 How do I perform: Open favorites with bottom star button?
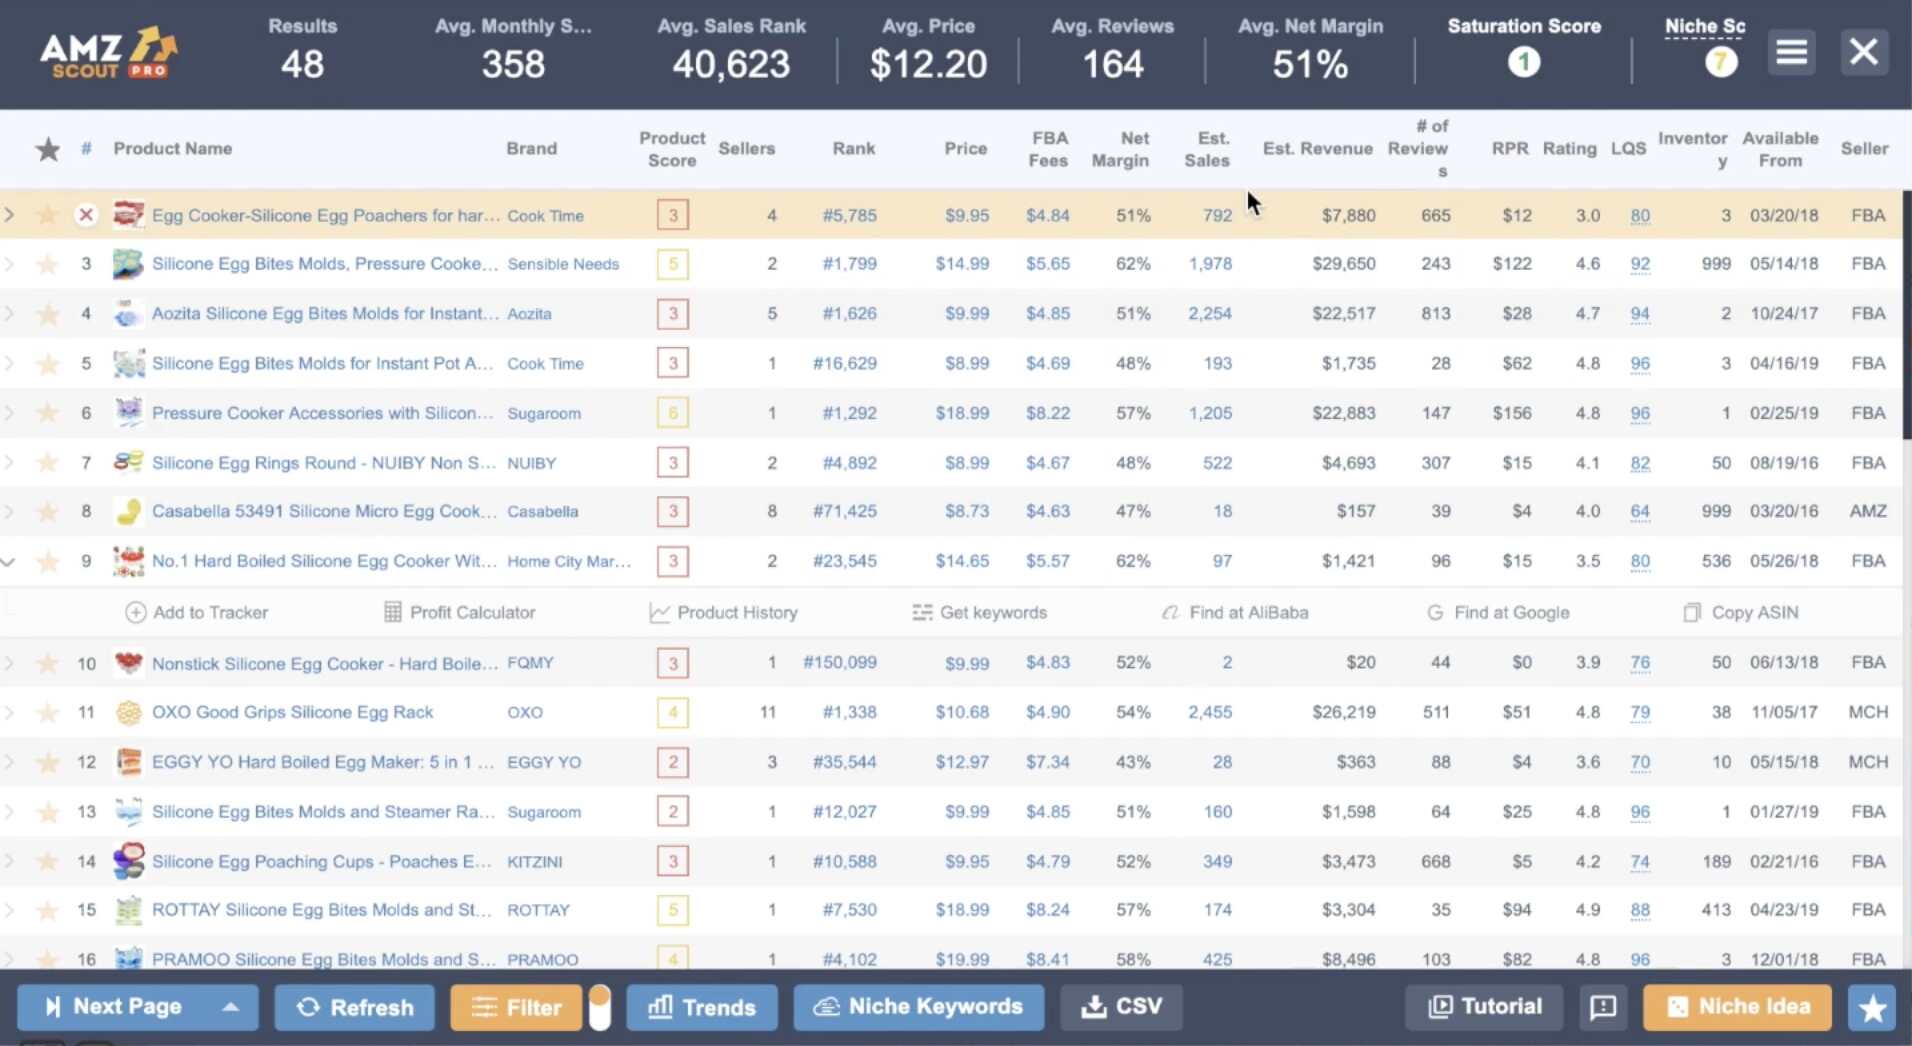tap(1872, 1007)
